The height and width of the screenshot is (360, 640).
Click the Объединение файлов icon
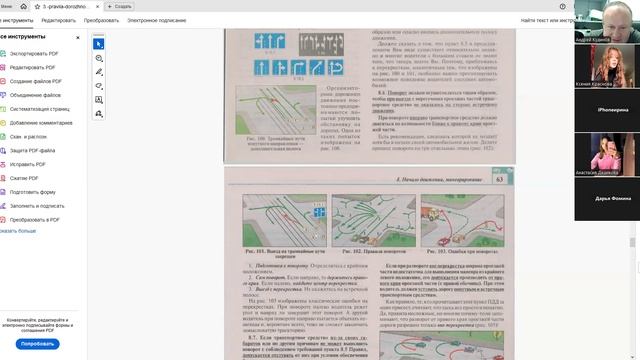click(3, 95)
